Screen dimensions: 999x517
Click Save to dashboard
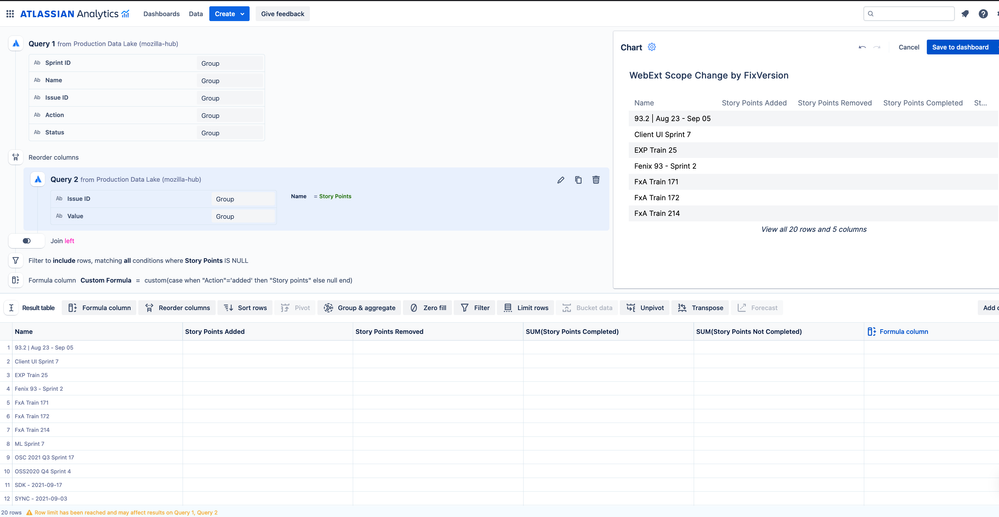pos(962,47)
